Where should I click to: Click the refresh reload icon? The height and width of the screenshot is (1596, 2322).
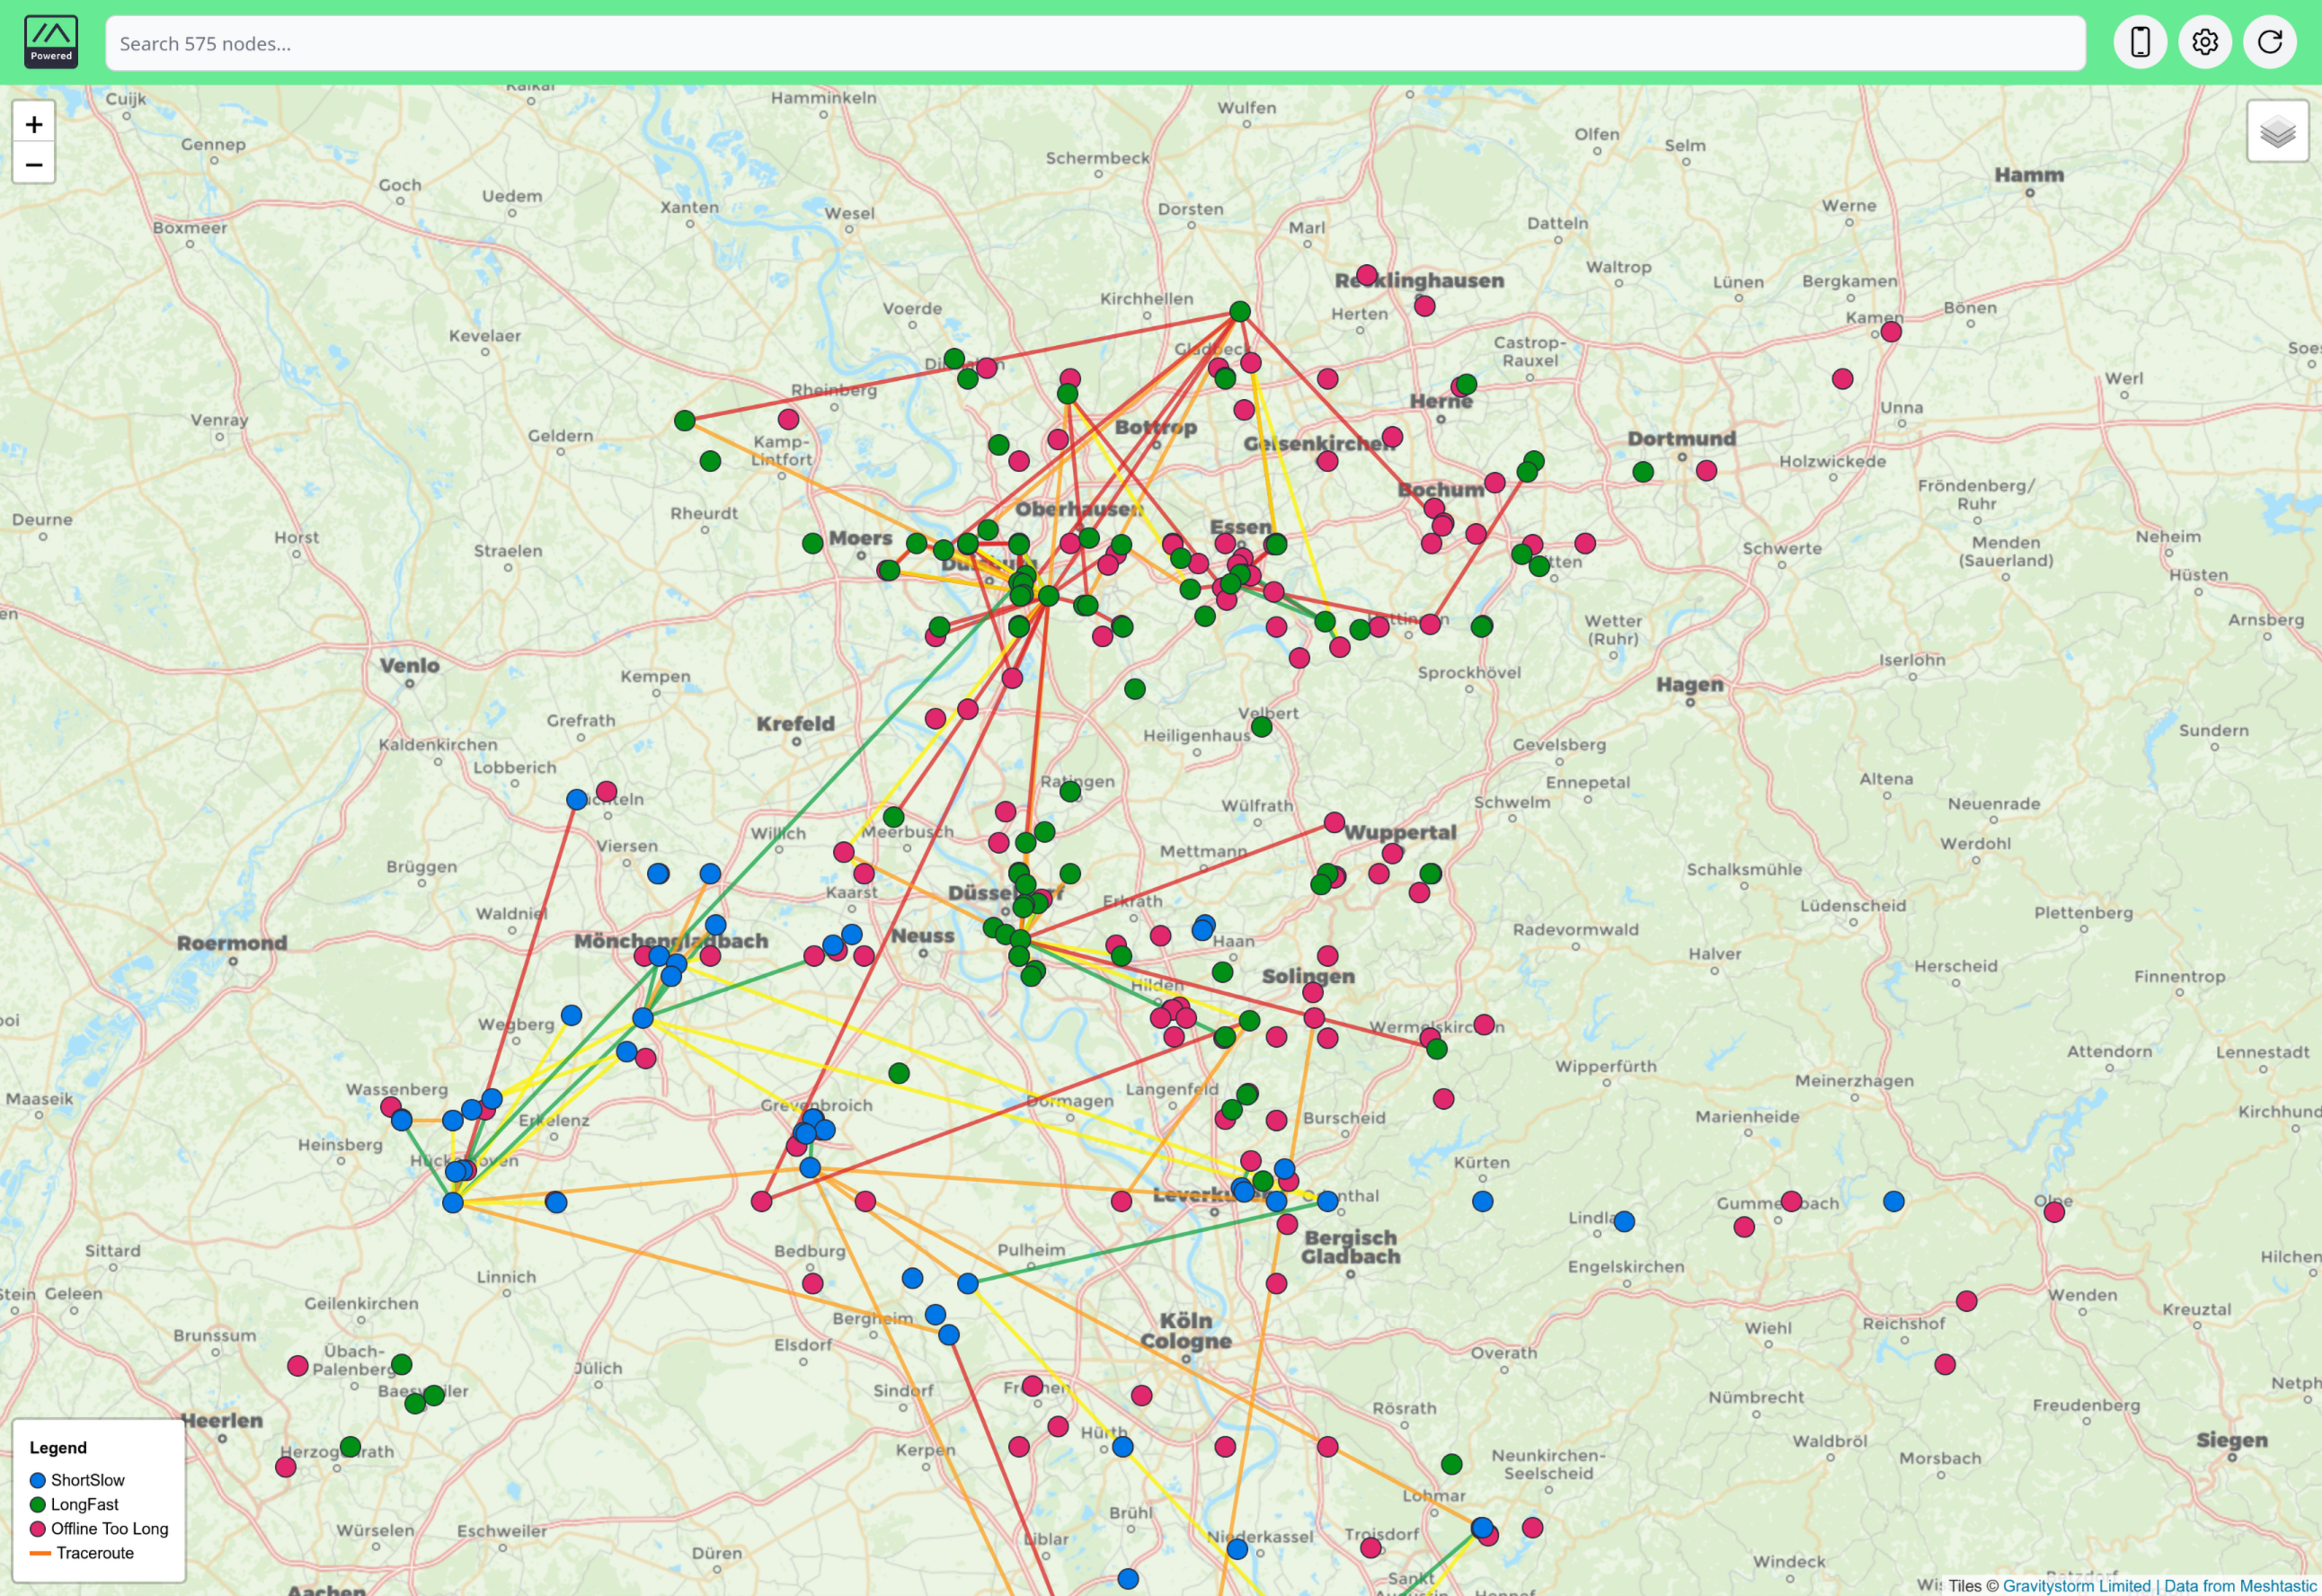2270,42
